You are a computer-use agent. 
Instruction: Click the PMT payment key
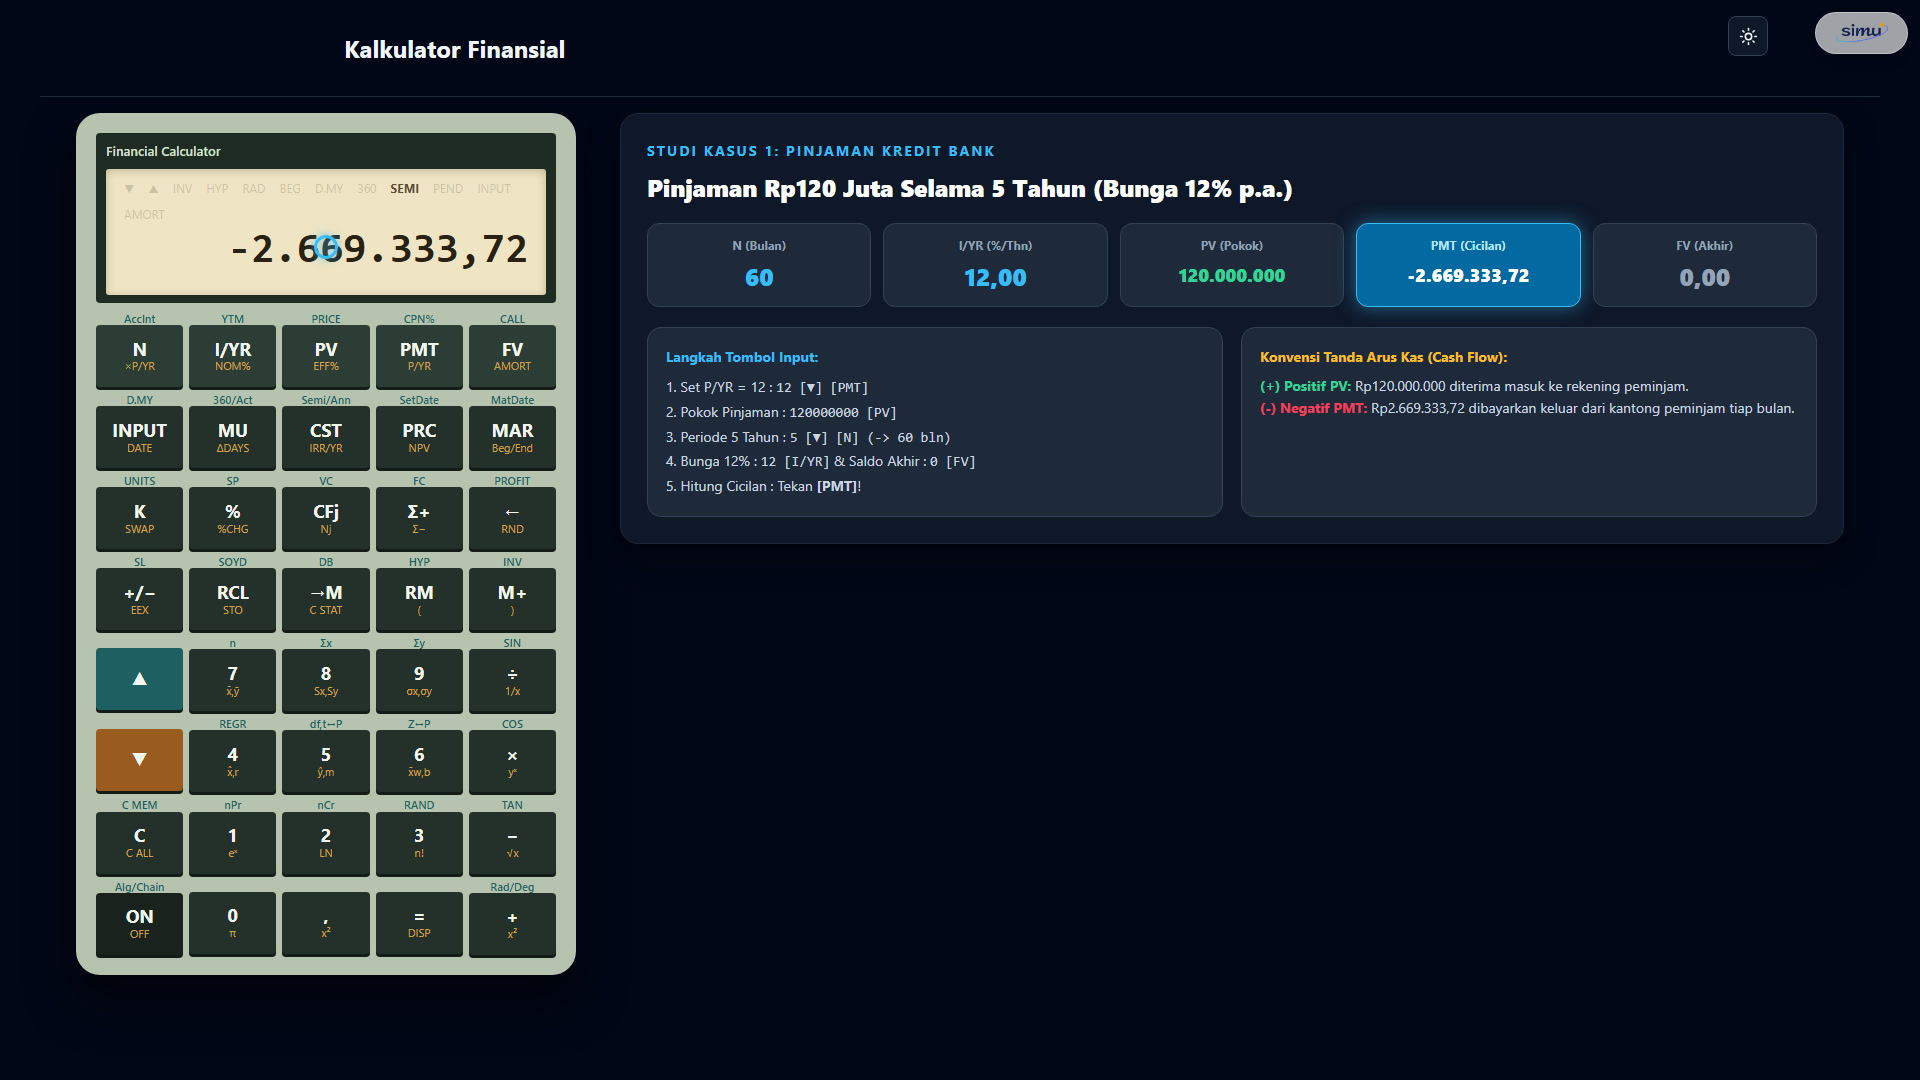click(x=419, y=356)
